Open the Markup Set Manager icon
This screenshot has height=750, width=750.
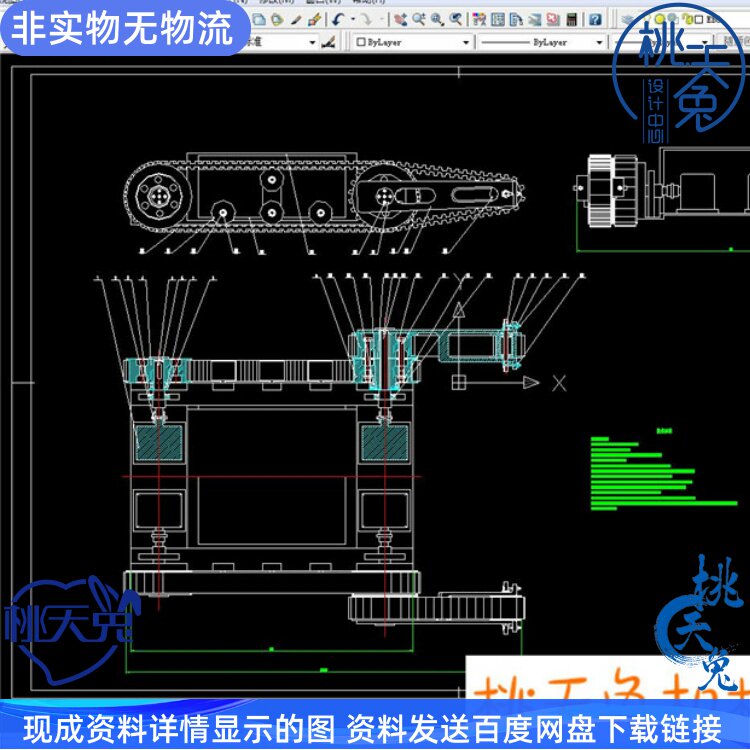[553, 20]
